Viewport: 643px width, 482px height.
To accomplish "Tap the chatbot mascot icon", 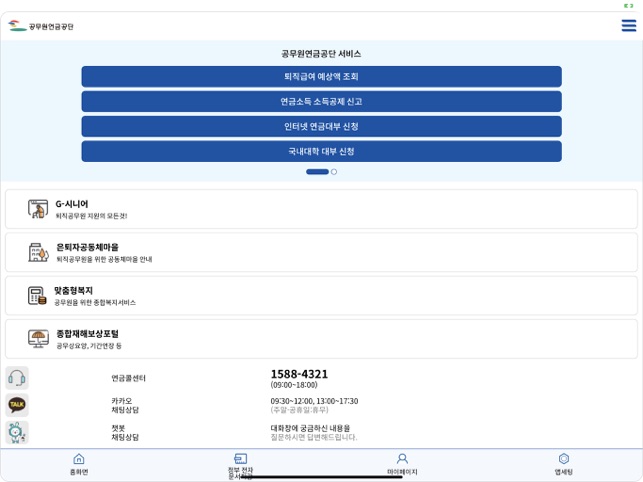I will 17,432.
